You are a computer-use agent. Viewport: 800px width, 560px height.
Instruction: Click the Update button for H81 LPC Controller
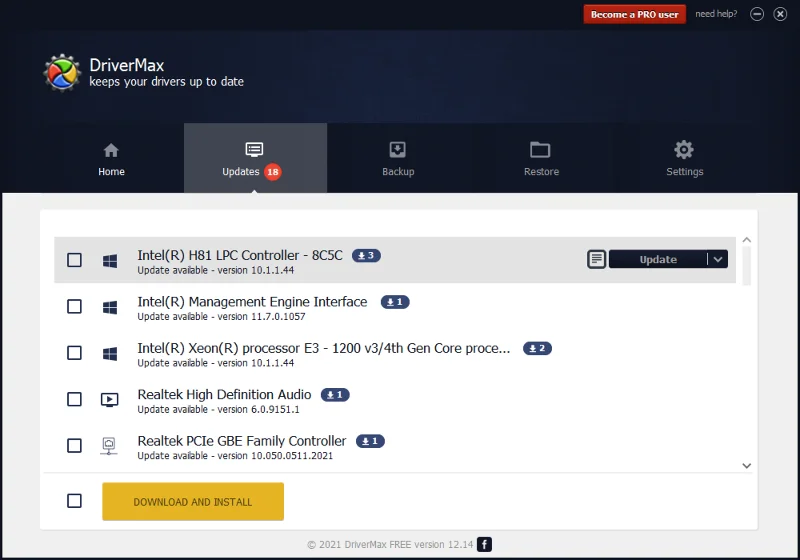tap(658, 259)
